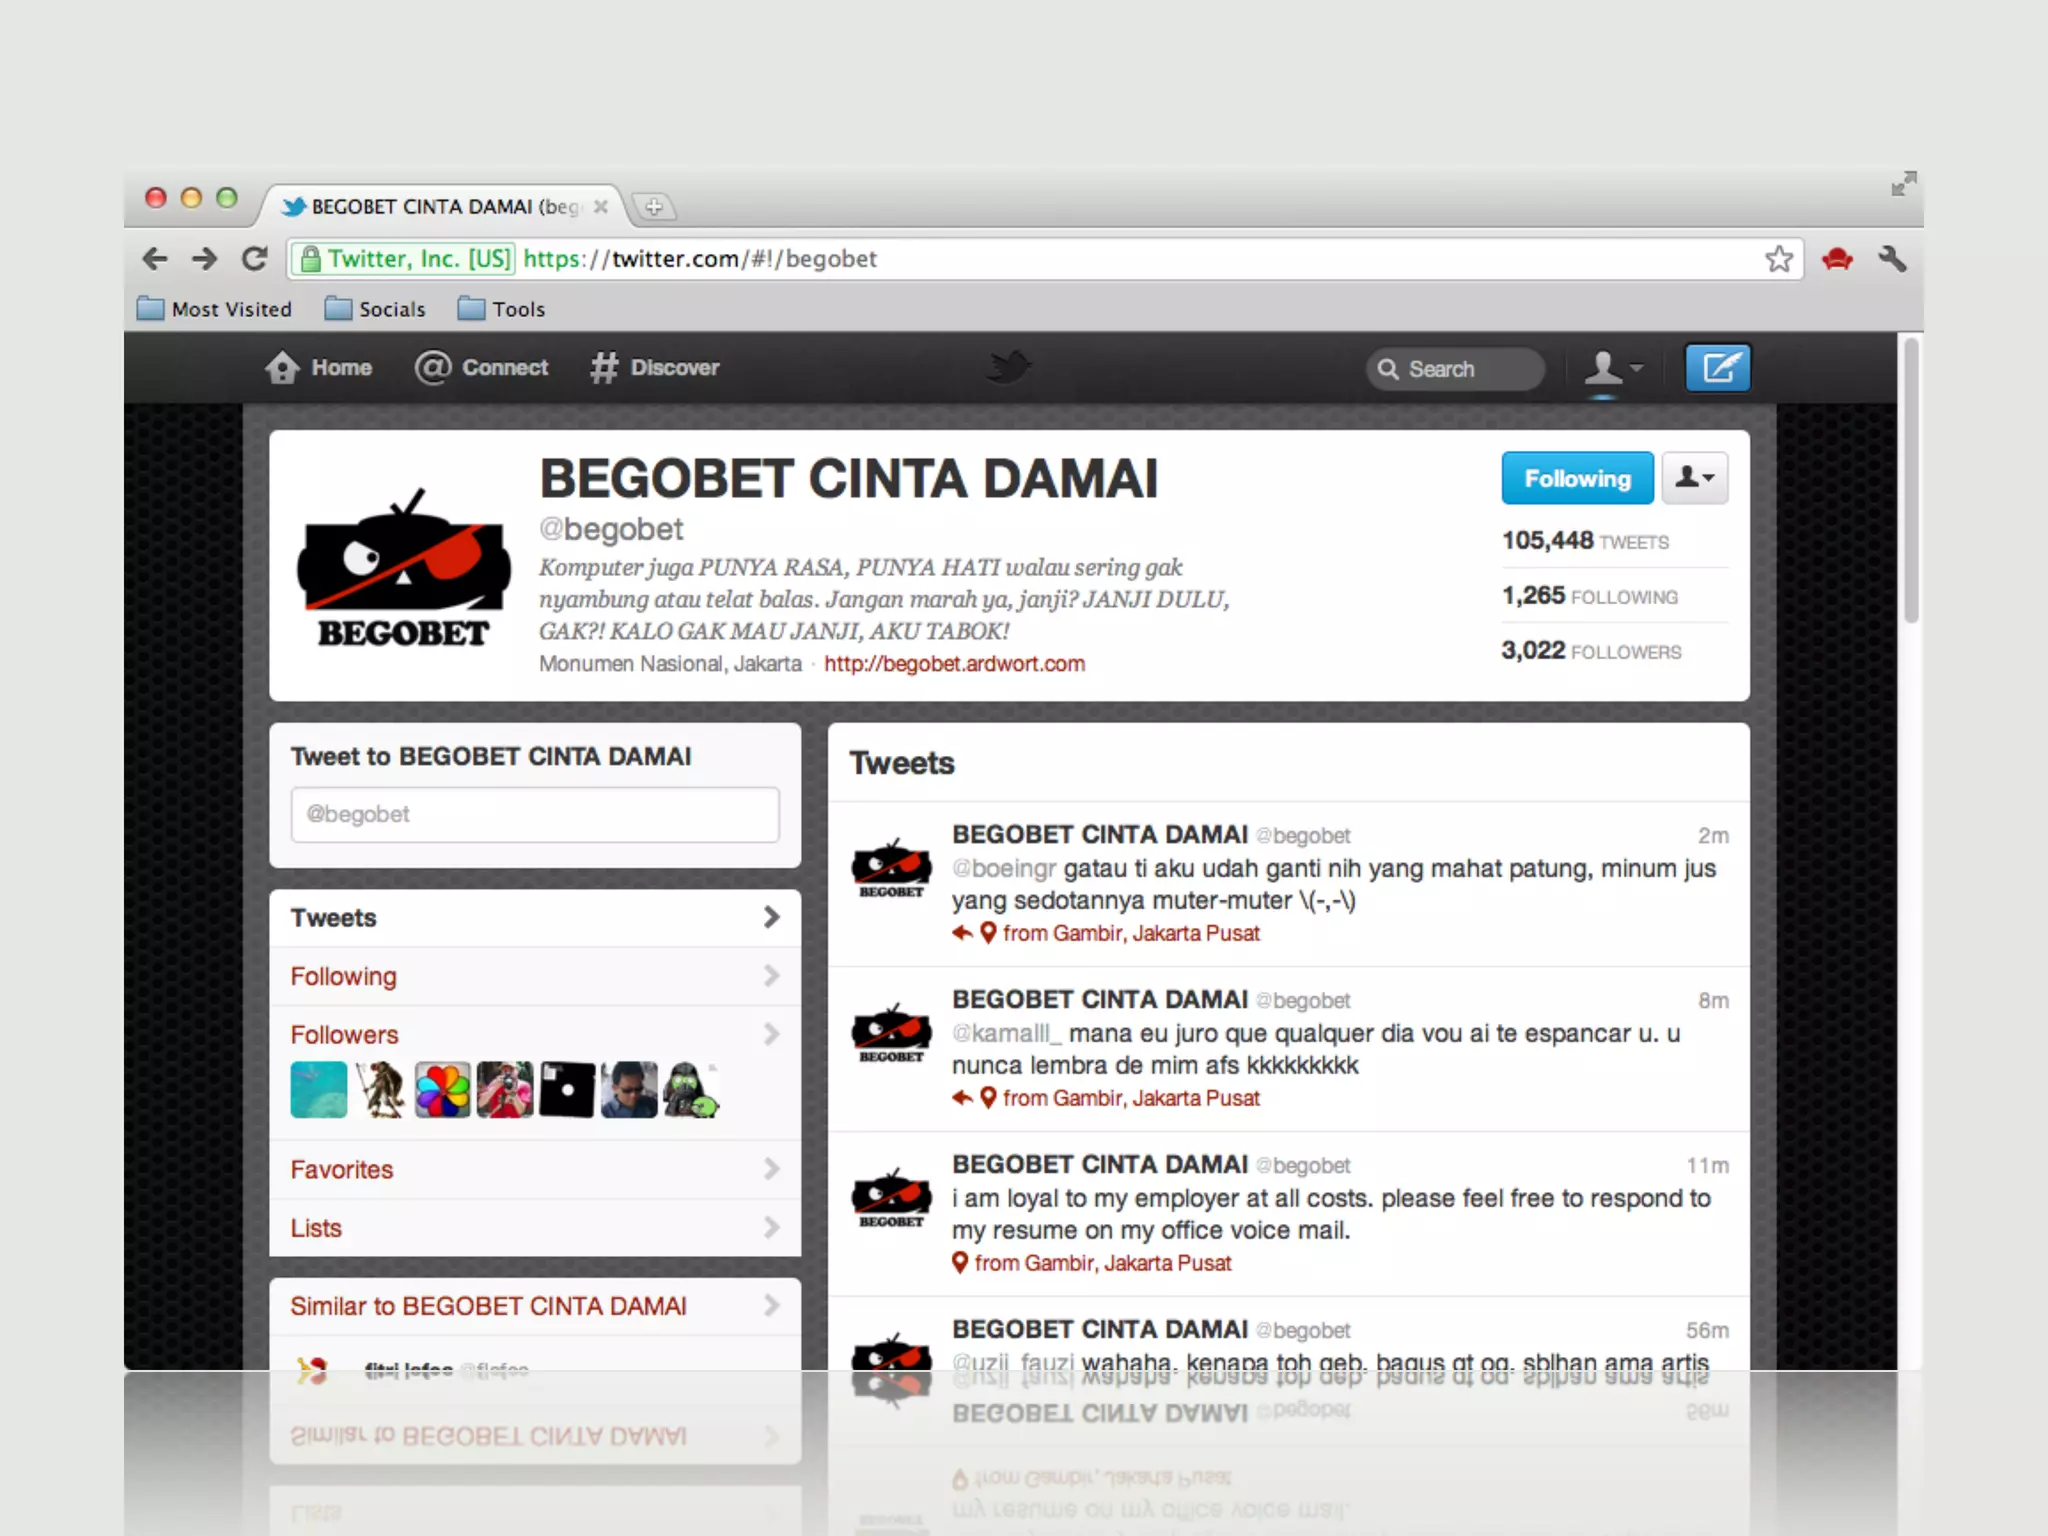
Task: Open the begobet.ardwort.com link
Action: [x=954, y=664]
